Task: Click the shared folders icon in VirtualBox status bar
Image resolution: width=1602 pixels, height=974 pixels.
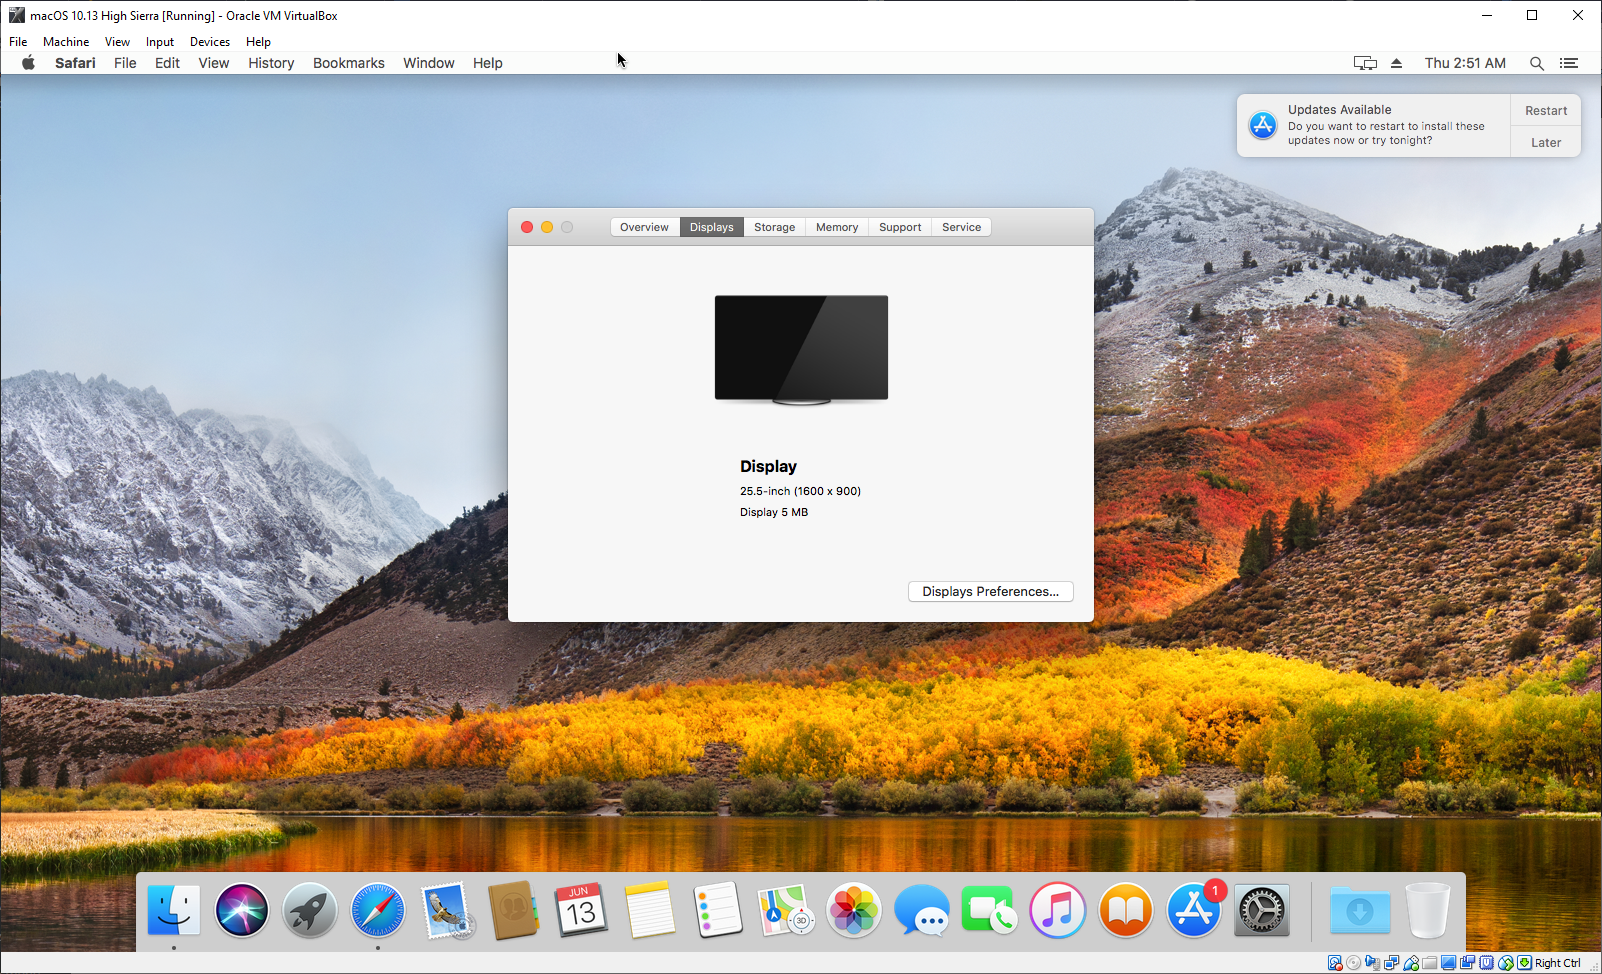Action: tap(1430, 963)
